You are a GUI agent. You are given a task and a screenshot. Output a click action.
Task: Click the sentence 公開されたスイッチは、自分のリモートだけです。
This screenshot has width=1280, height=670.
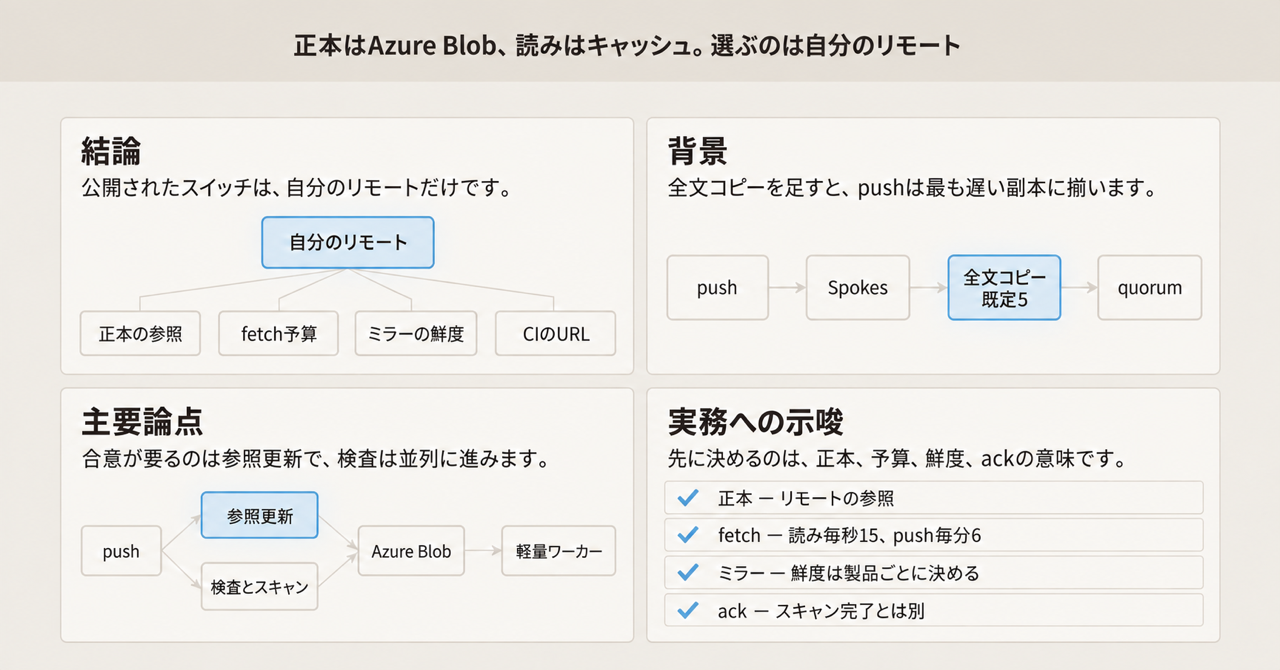(296, 187)
